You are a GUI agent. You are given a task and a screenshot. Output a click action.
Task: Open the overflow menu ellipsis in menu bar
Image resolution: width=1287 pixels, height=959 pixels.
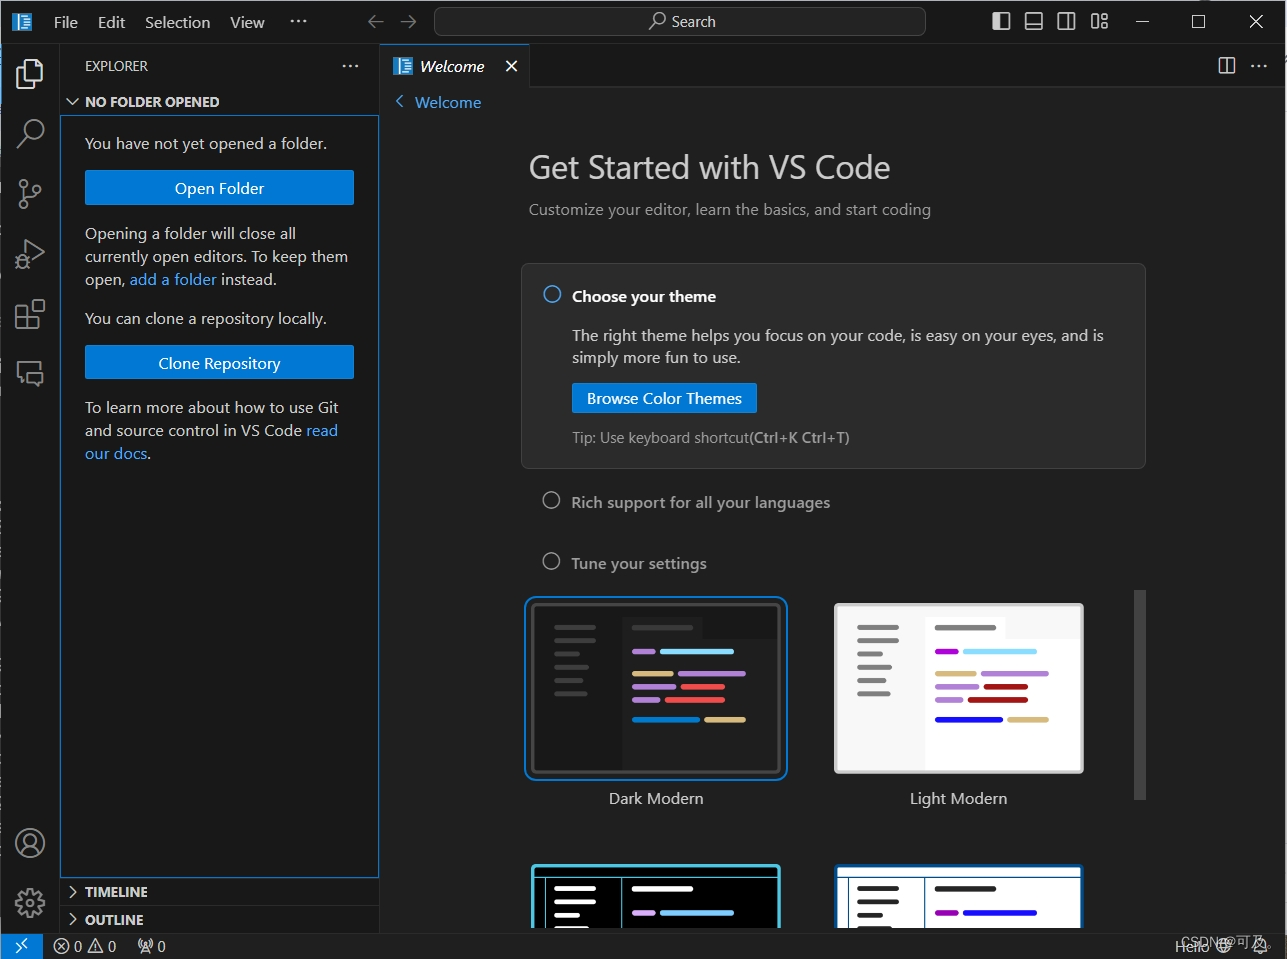pyautogui.click(x=298, y=21)
